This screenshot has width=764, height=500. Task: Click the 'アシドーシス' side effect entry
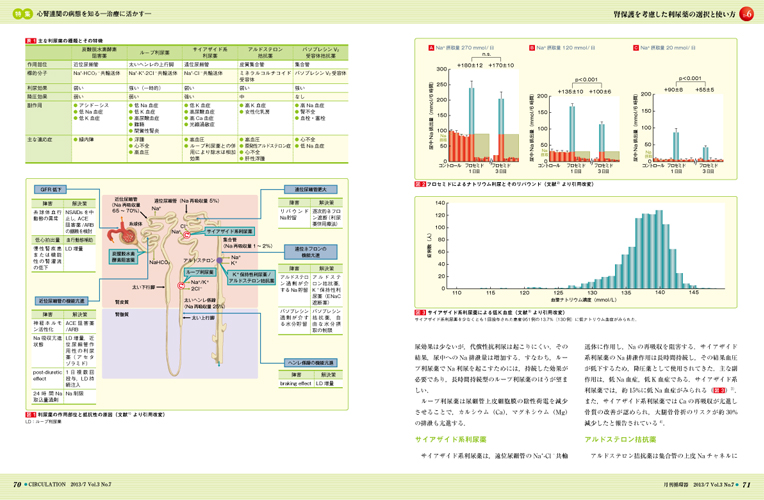tap(92, 105)
